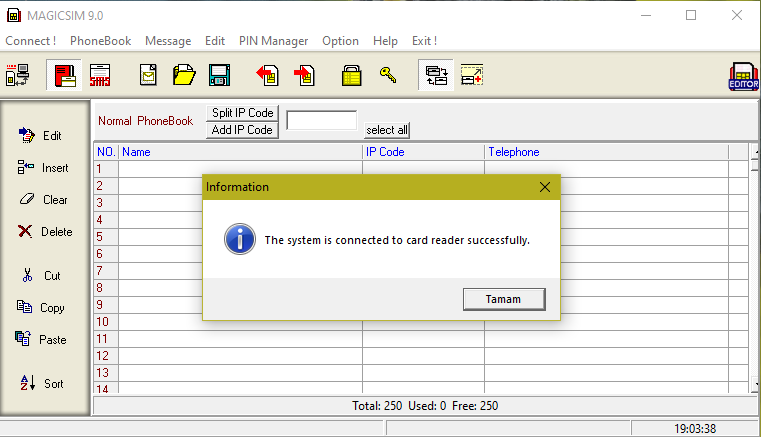Click the Clear sidebar button

pyautogui.click(x=43, y=200)
